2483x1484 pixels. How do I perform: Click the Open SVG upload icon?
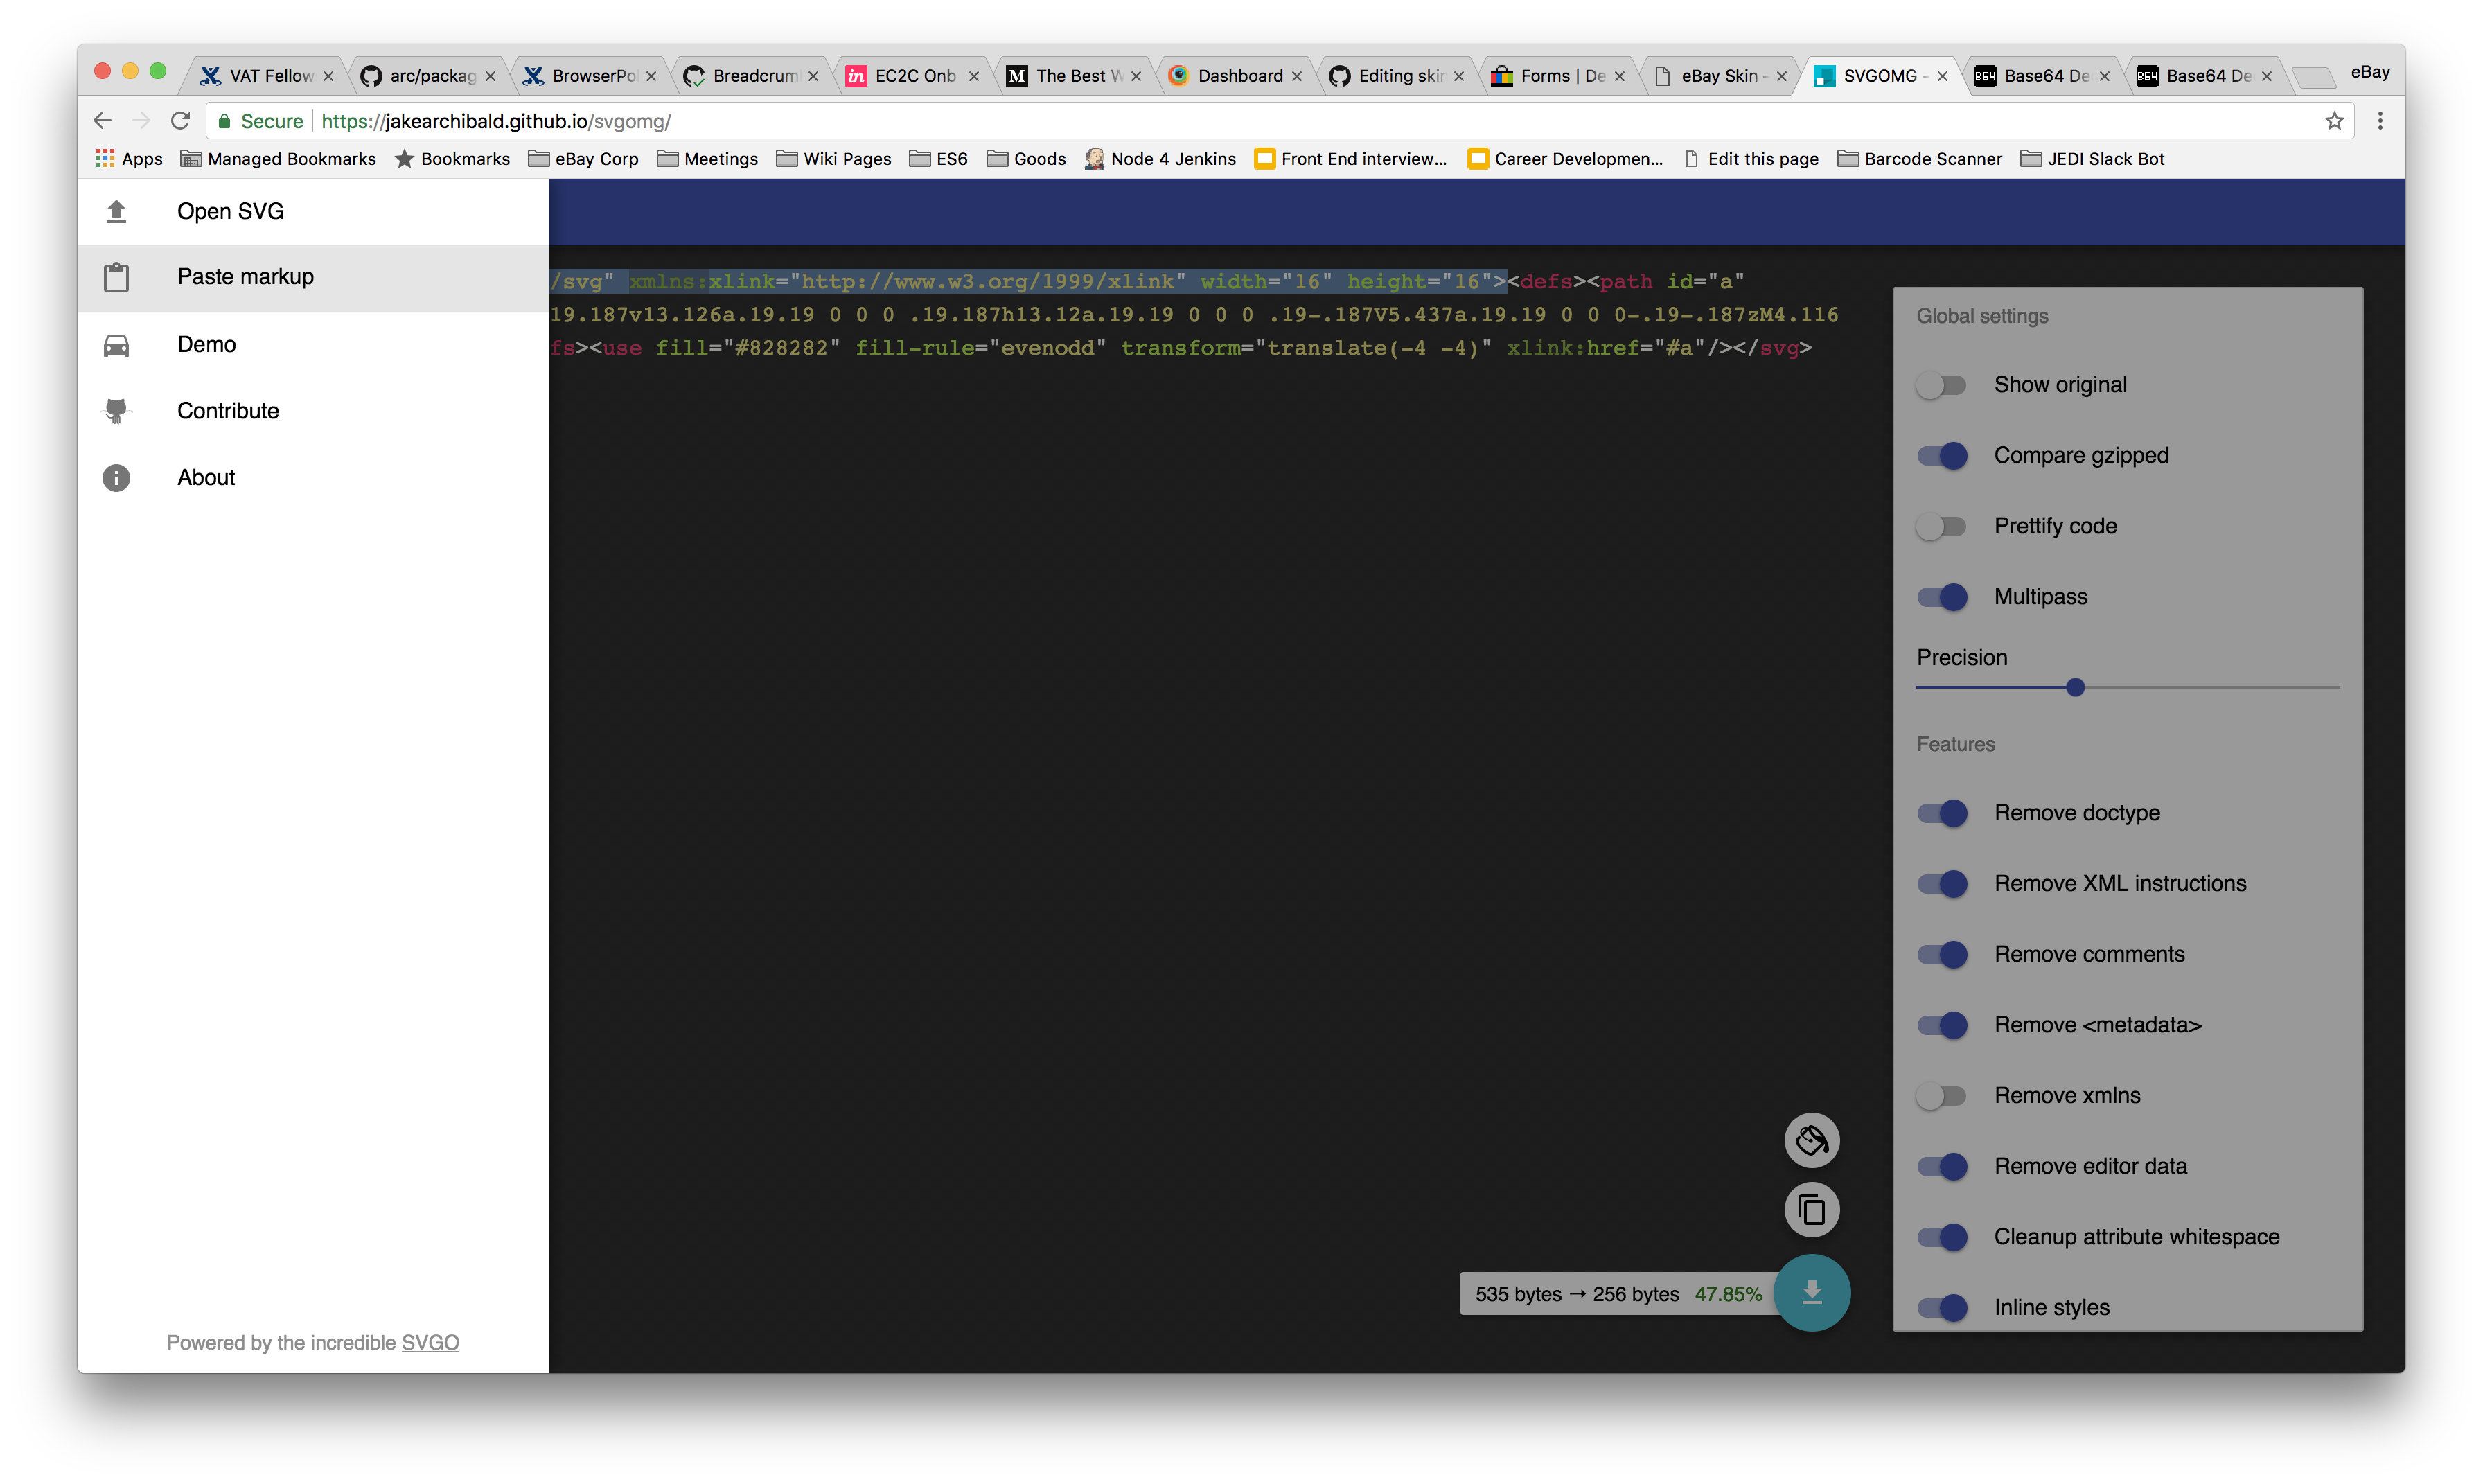[x=116, y=211]
